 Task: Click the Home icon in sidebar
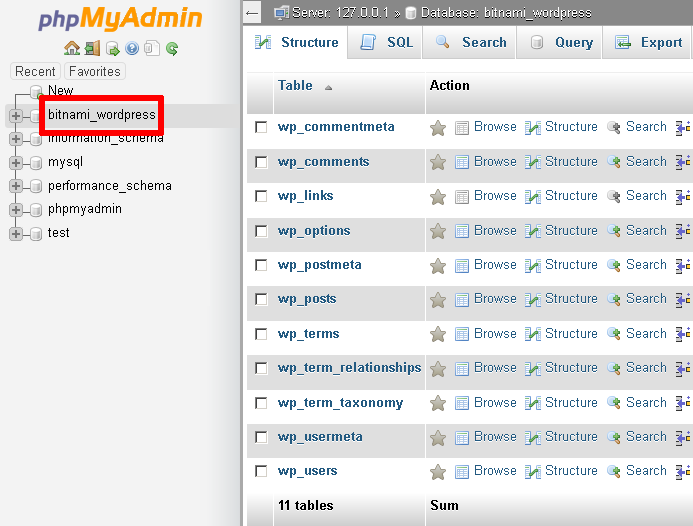pyautogui.click(x=71, y=48)
